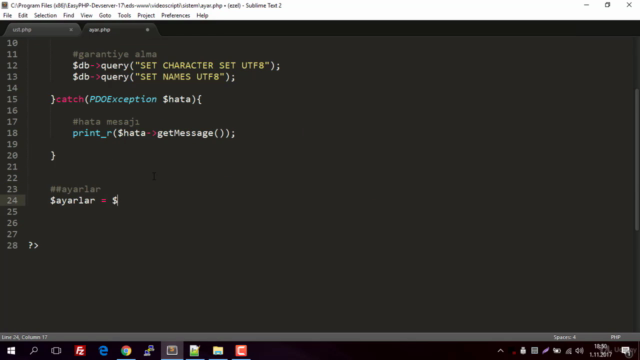Open the Edit menu
The width and height of the screenshot is (640, 360).
pyautogui.click(x=22, y=16)
